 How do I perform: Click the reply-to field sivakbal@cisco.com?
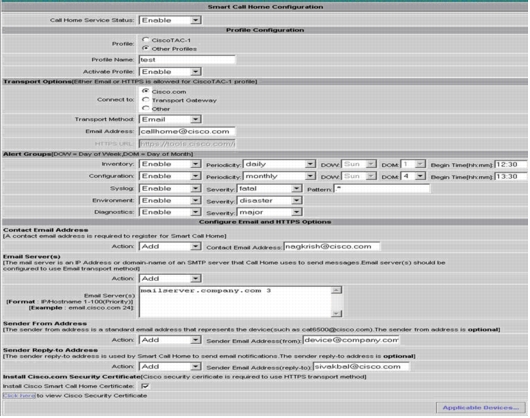[361, 367]
